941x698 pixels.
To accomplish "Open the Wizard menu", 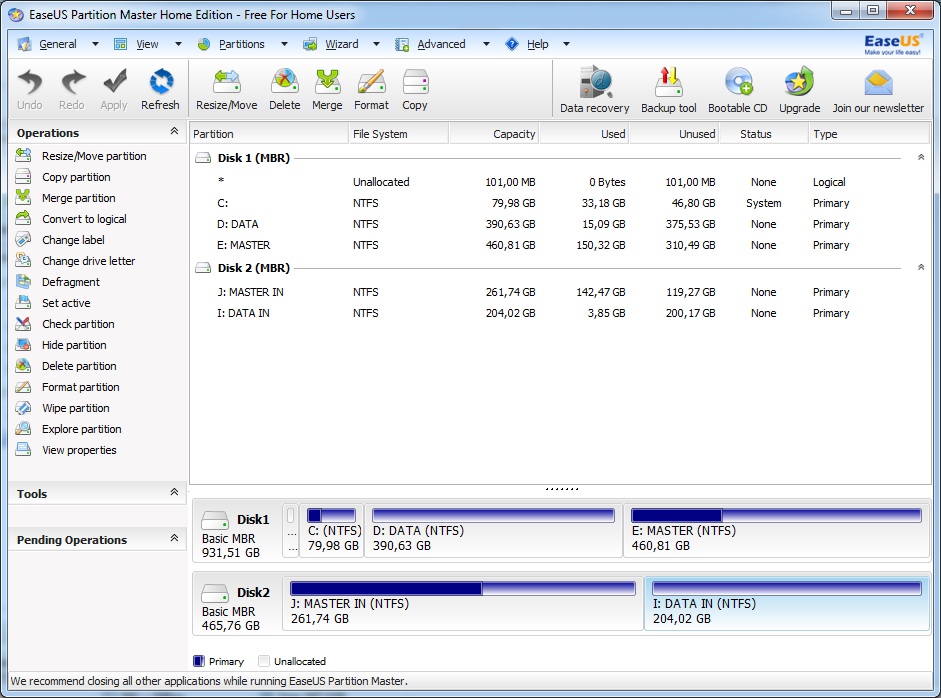I will tap(341, 44).
